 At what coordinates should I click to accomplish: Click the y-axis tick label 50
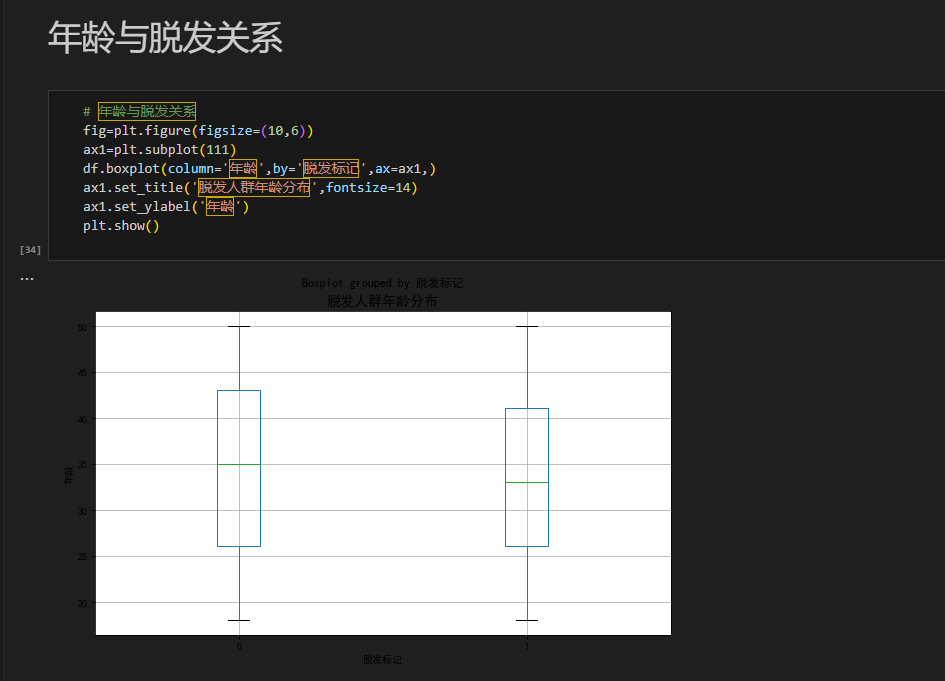coord(83,327)
